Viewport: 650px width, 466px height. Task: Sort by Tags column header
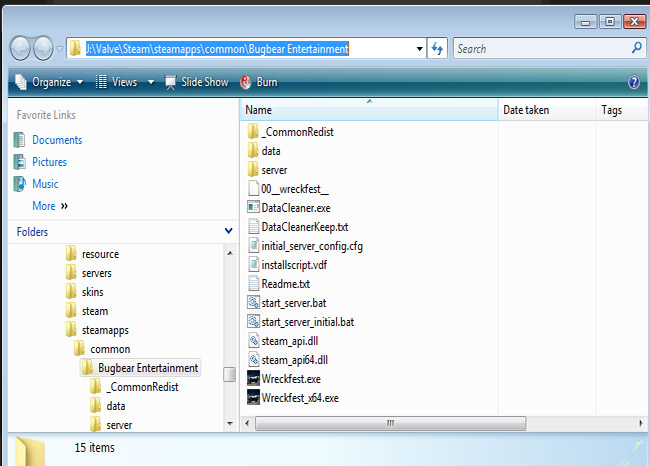622,110
